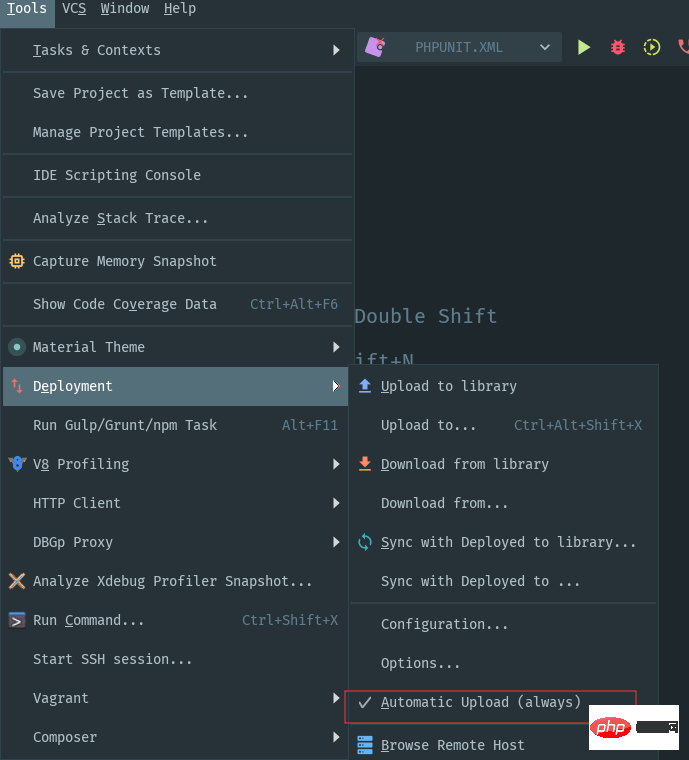Open Deployment Options...

(504, 663)
